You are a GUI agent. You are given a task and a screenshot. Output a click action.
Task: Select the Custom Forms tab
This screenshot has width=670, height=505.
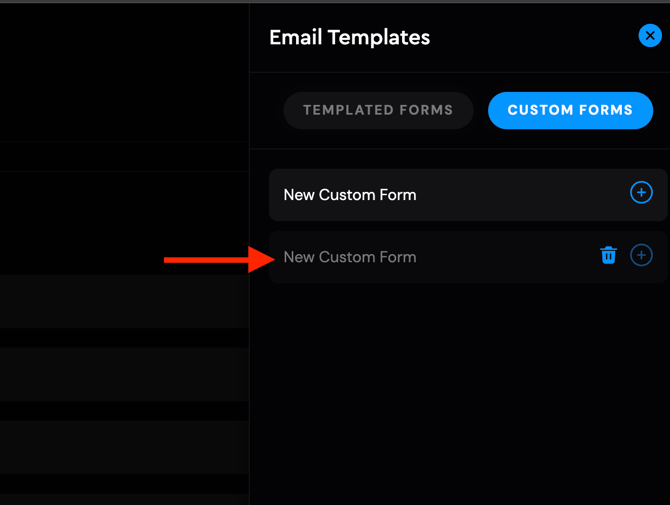coord(570,110)
